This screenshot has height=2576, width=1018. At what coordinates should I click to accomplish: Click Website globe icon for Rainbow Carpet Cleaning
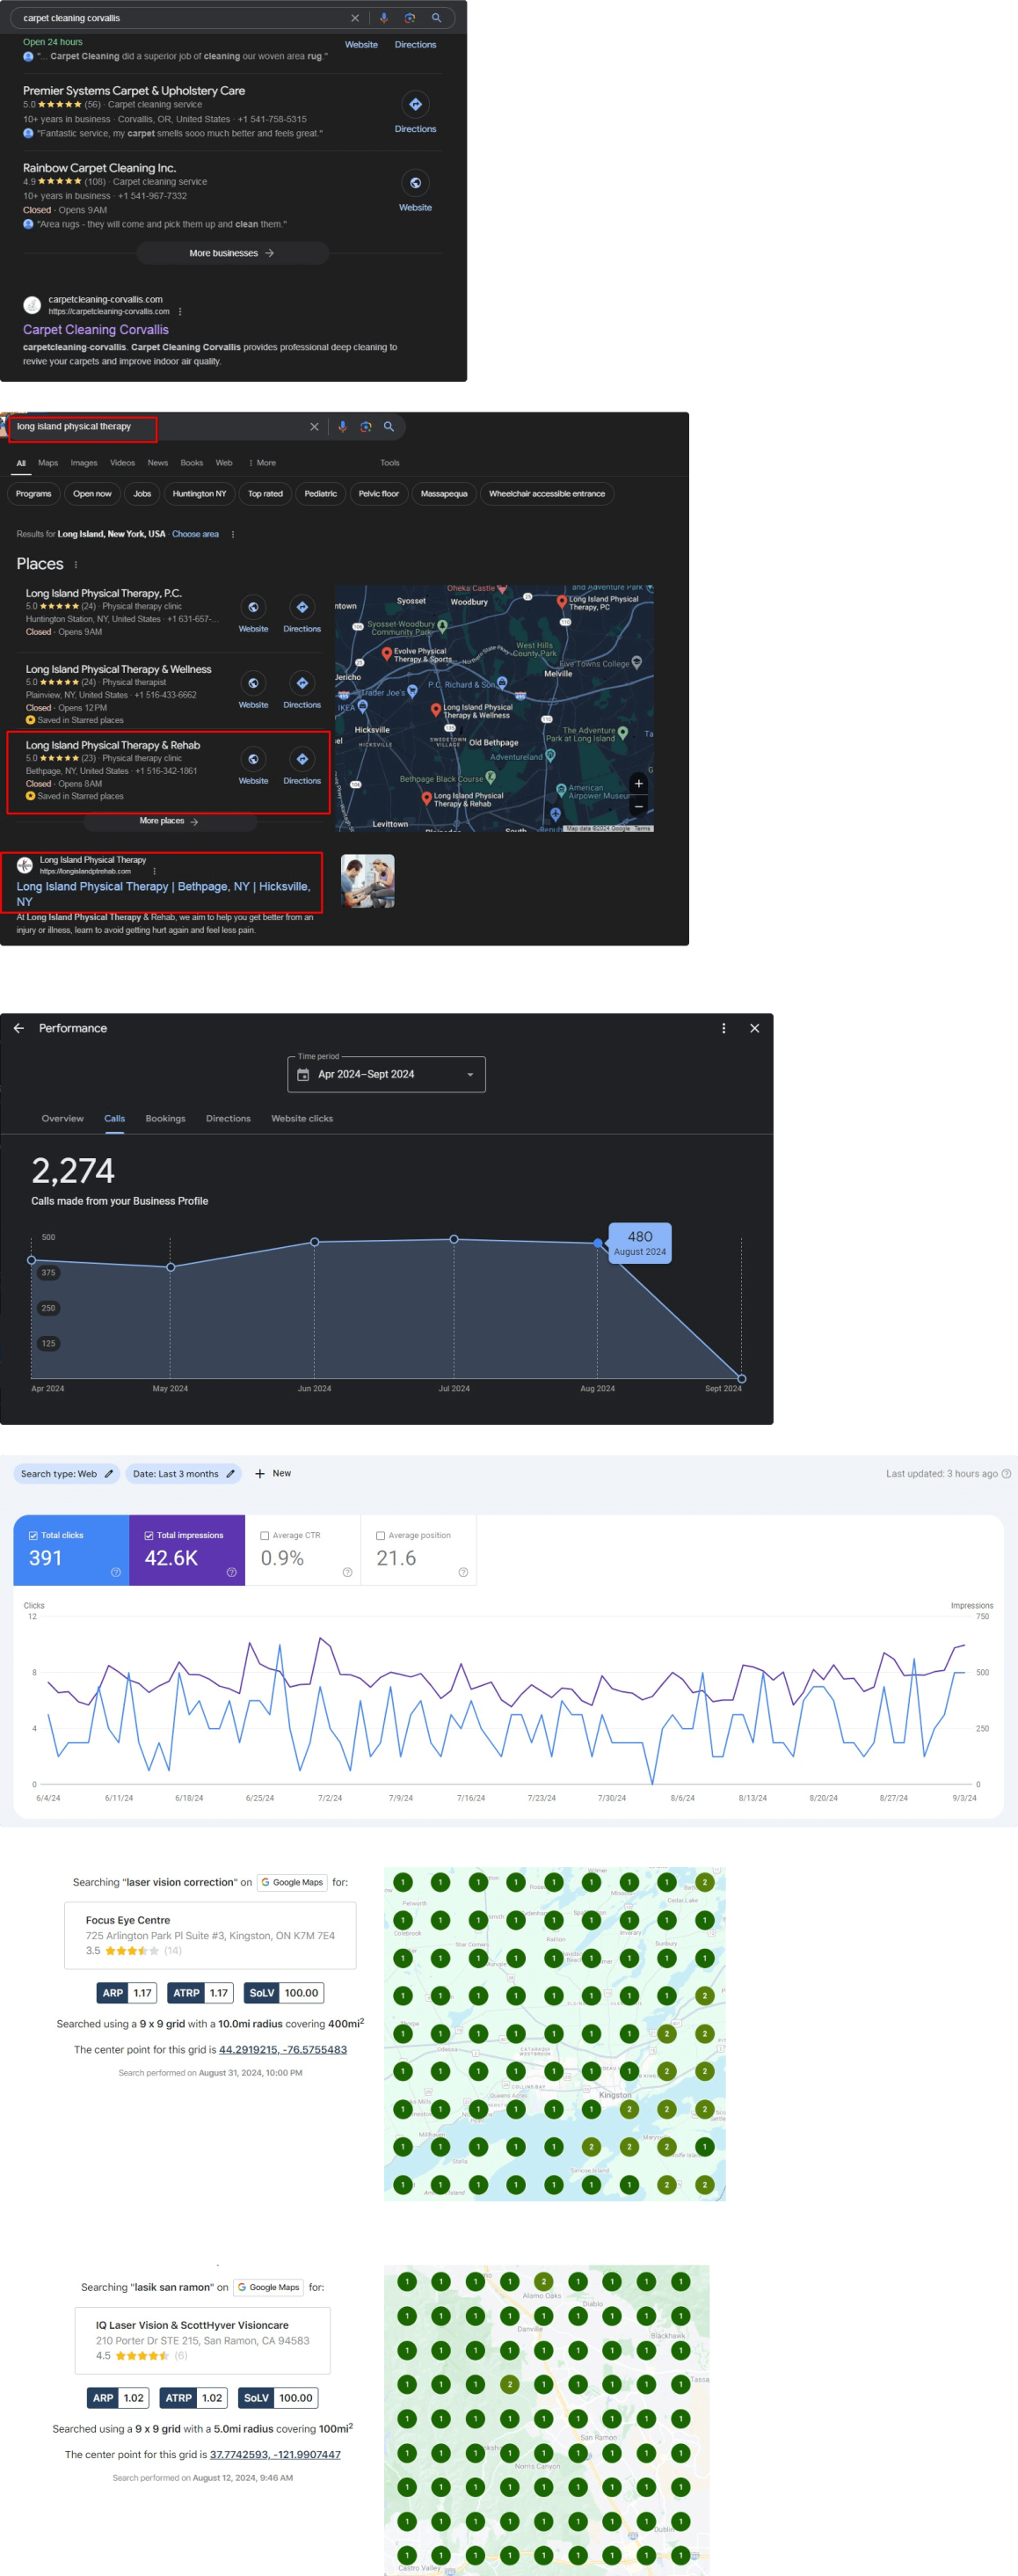click(416, 183)
